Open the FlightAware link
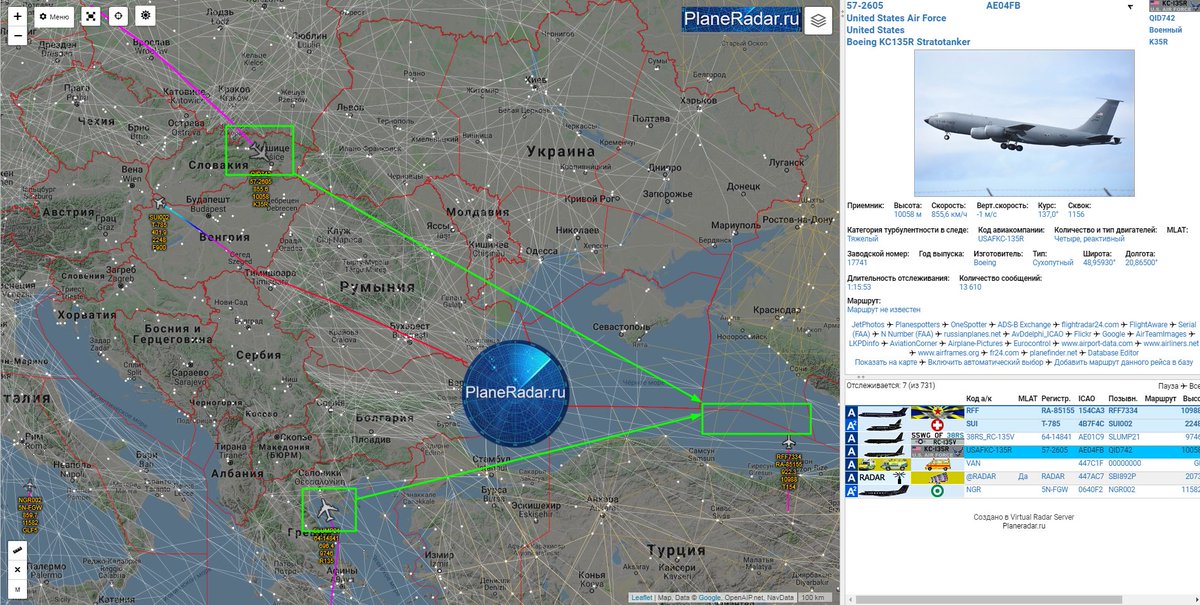The height and width of the screenshot is (605, 1200). coord(1148,325)
